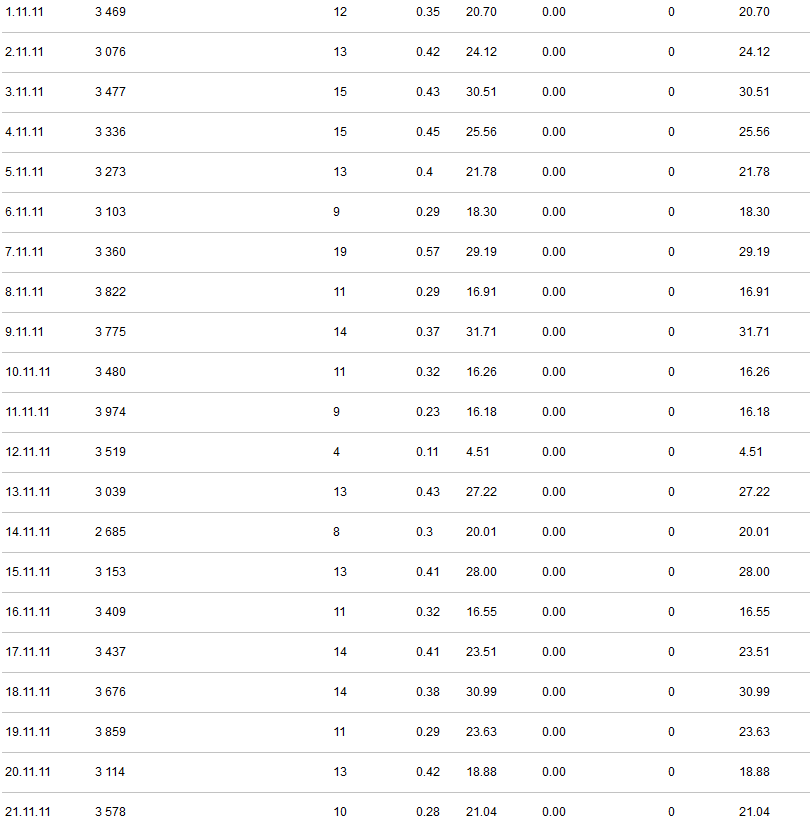Click the date cell 15.11.11
Image resolution: width=810 pixels, height=831 pixels.
27,572
